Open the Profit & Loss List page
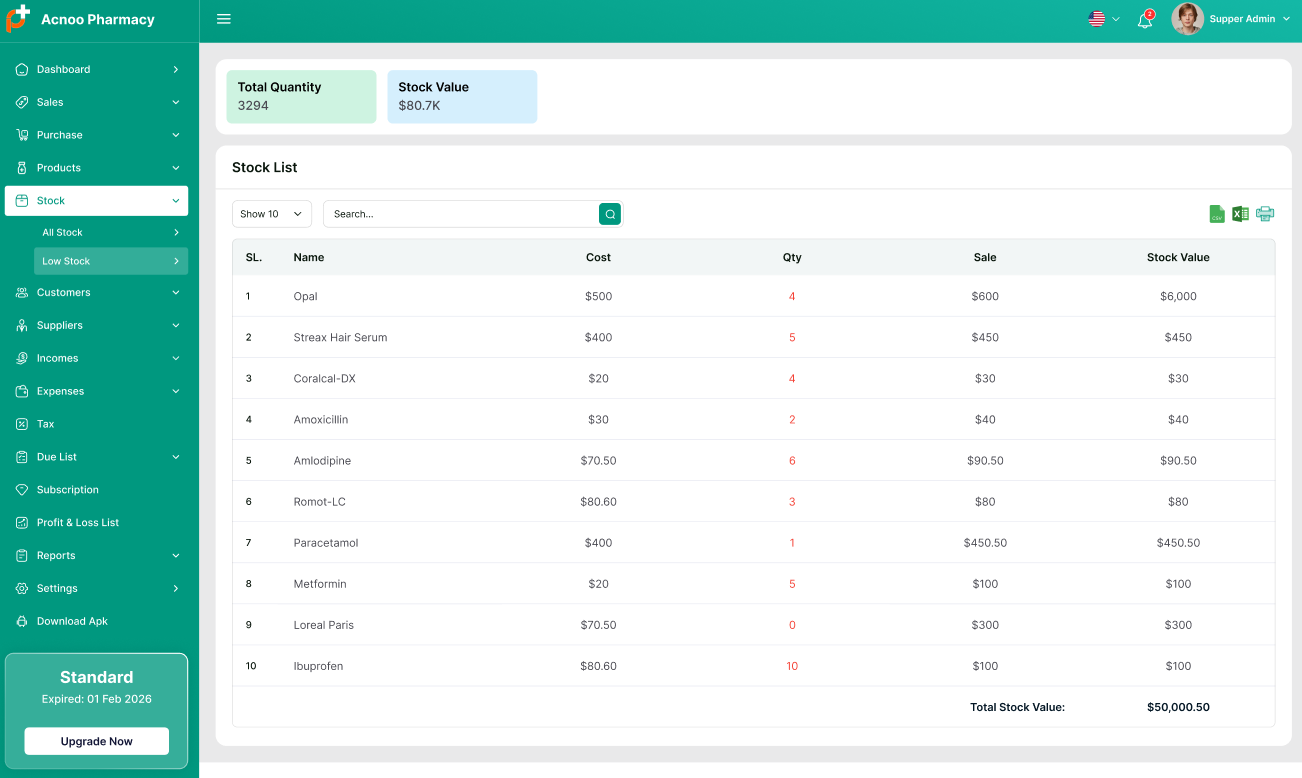Image resolution: width=1302 pixels, height=778 pixels. [x=78, y=522]
